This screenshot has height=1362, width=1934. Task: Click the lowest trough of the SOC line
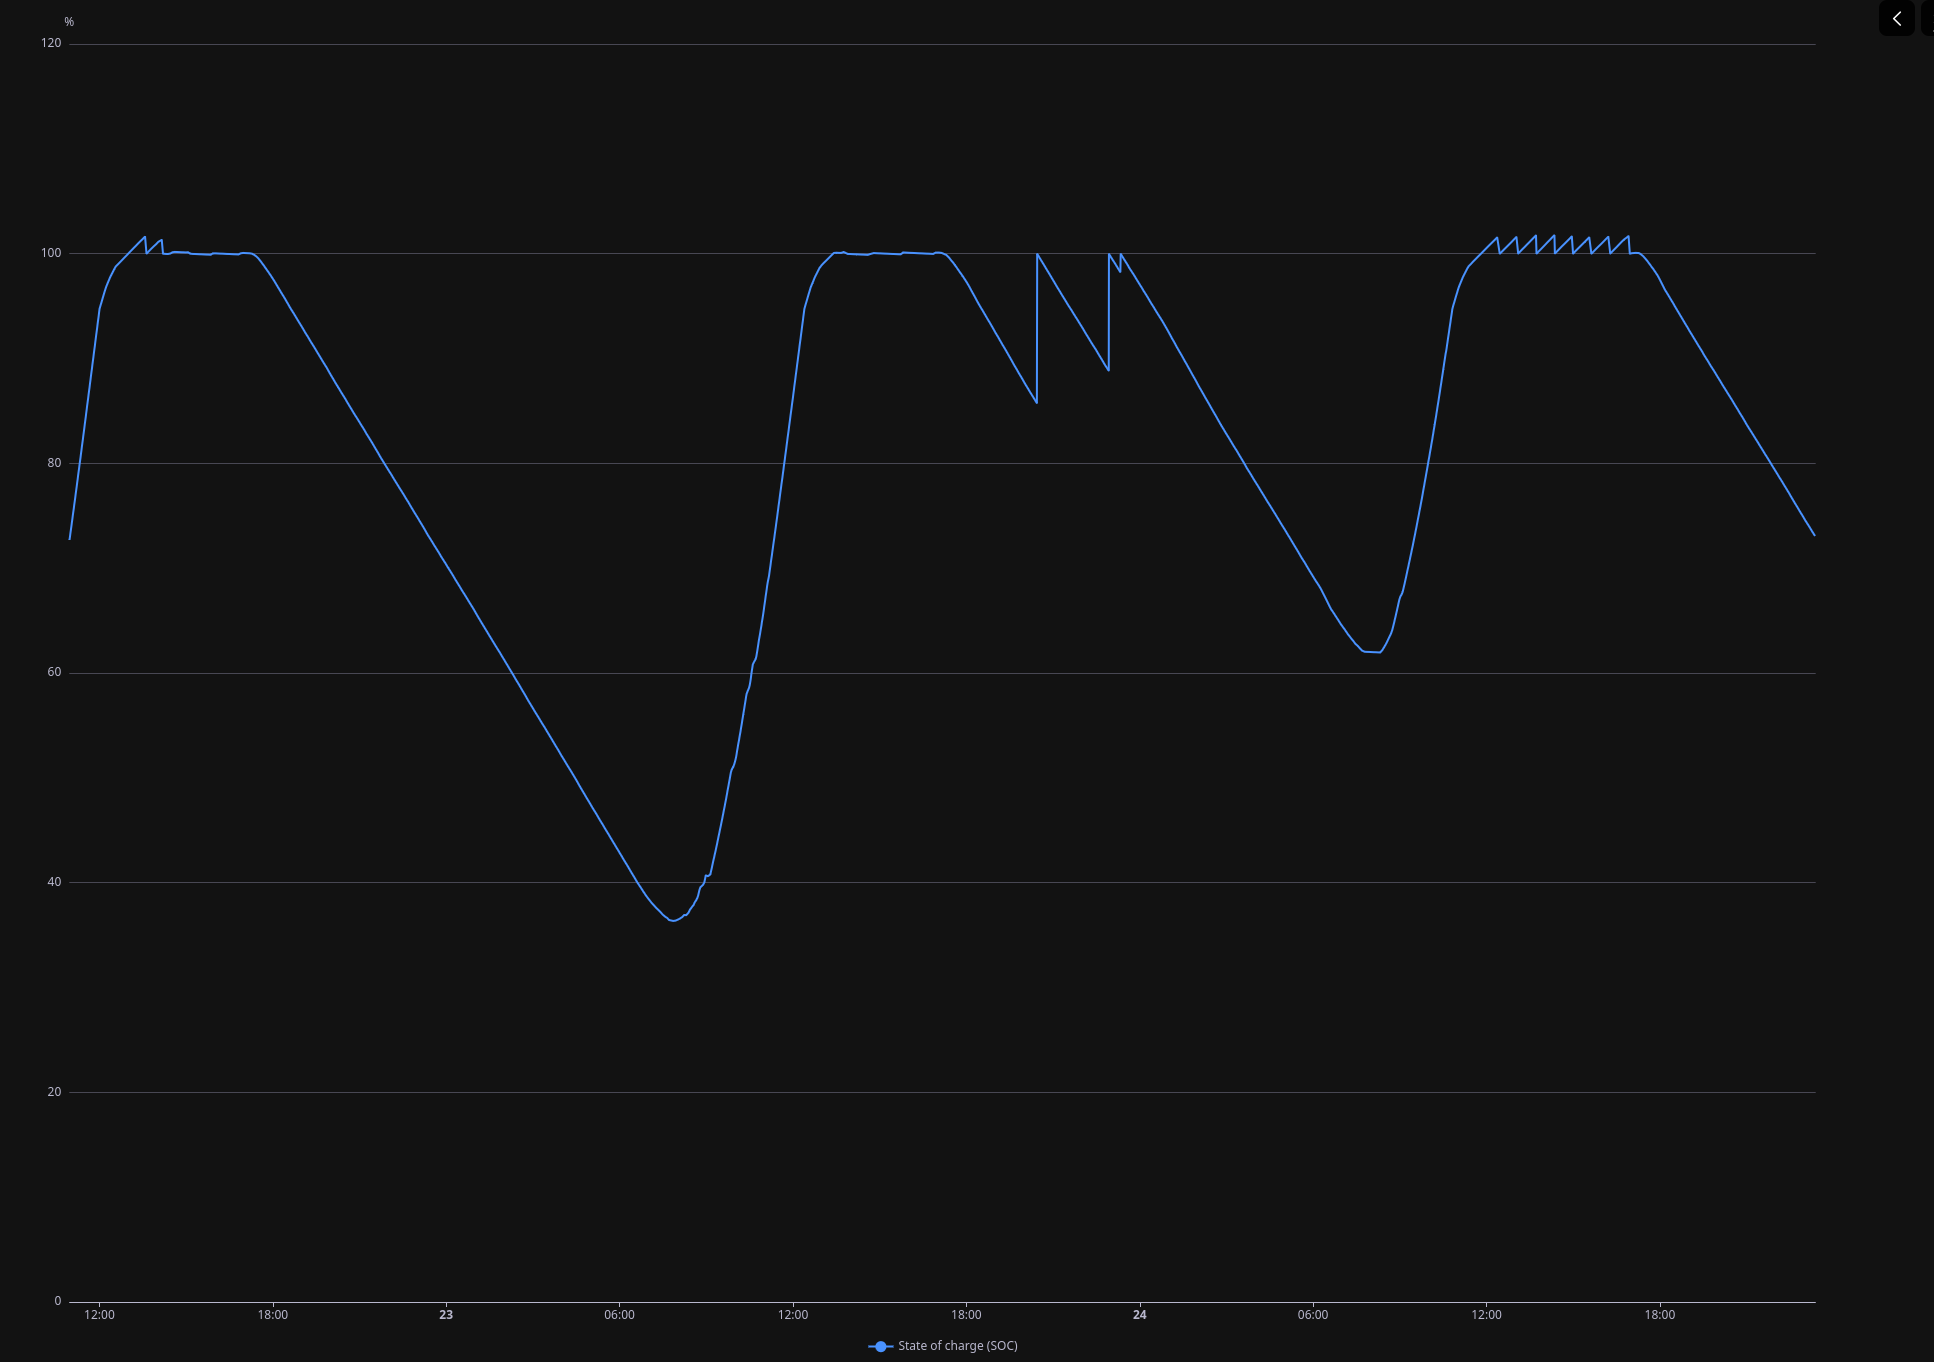tap(672, 920)
